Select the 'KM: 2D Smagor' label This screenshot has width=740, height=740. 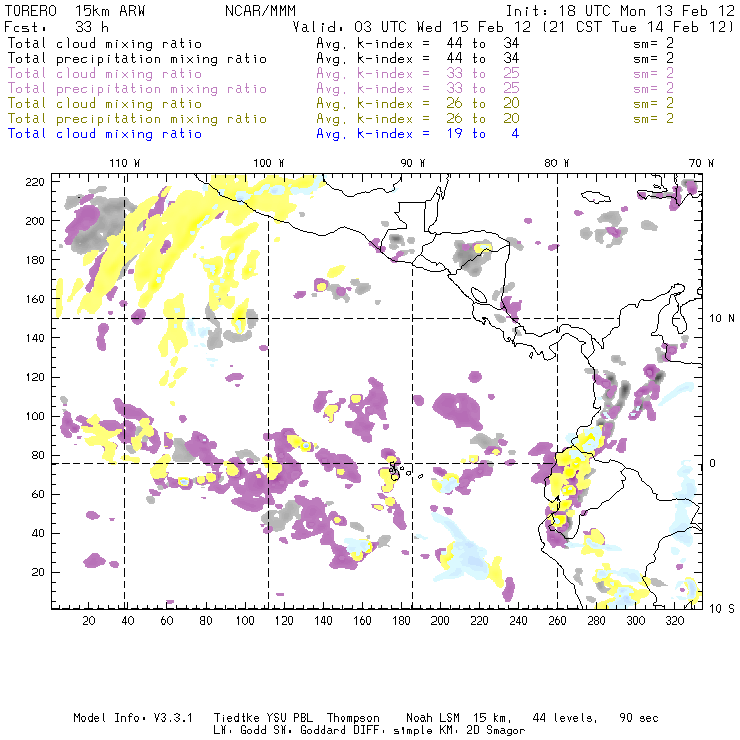(482, 731)
